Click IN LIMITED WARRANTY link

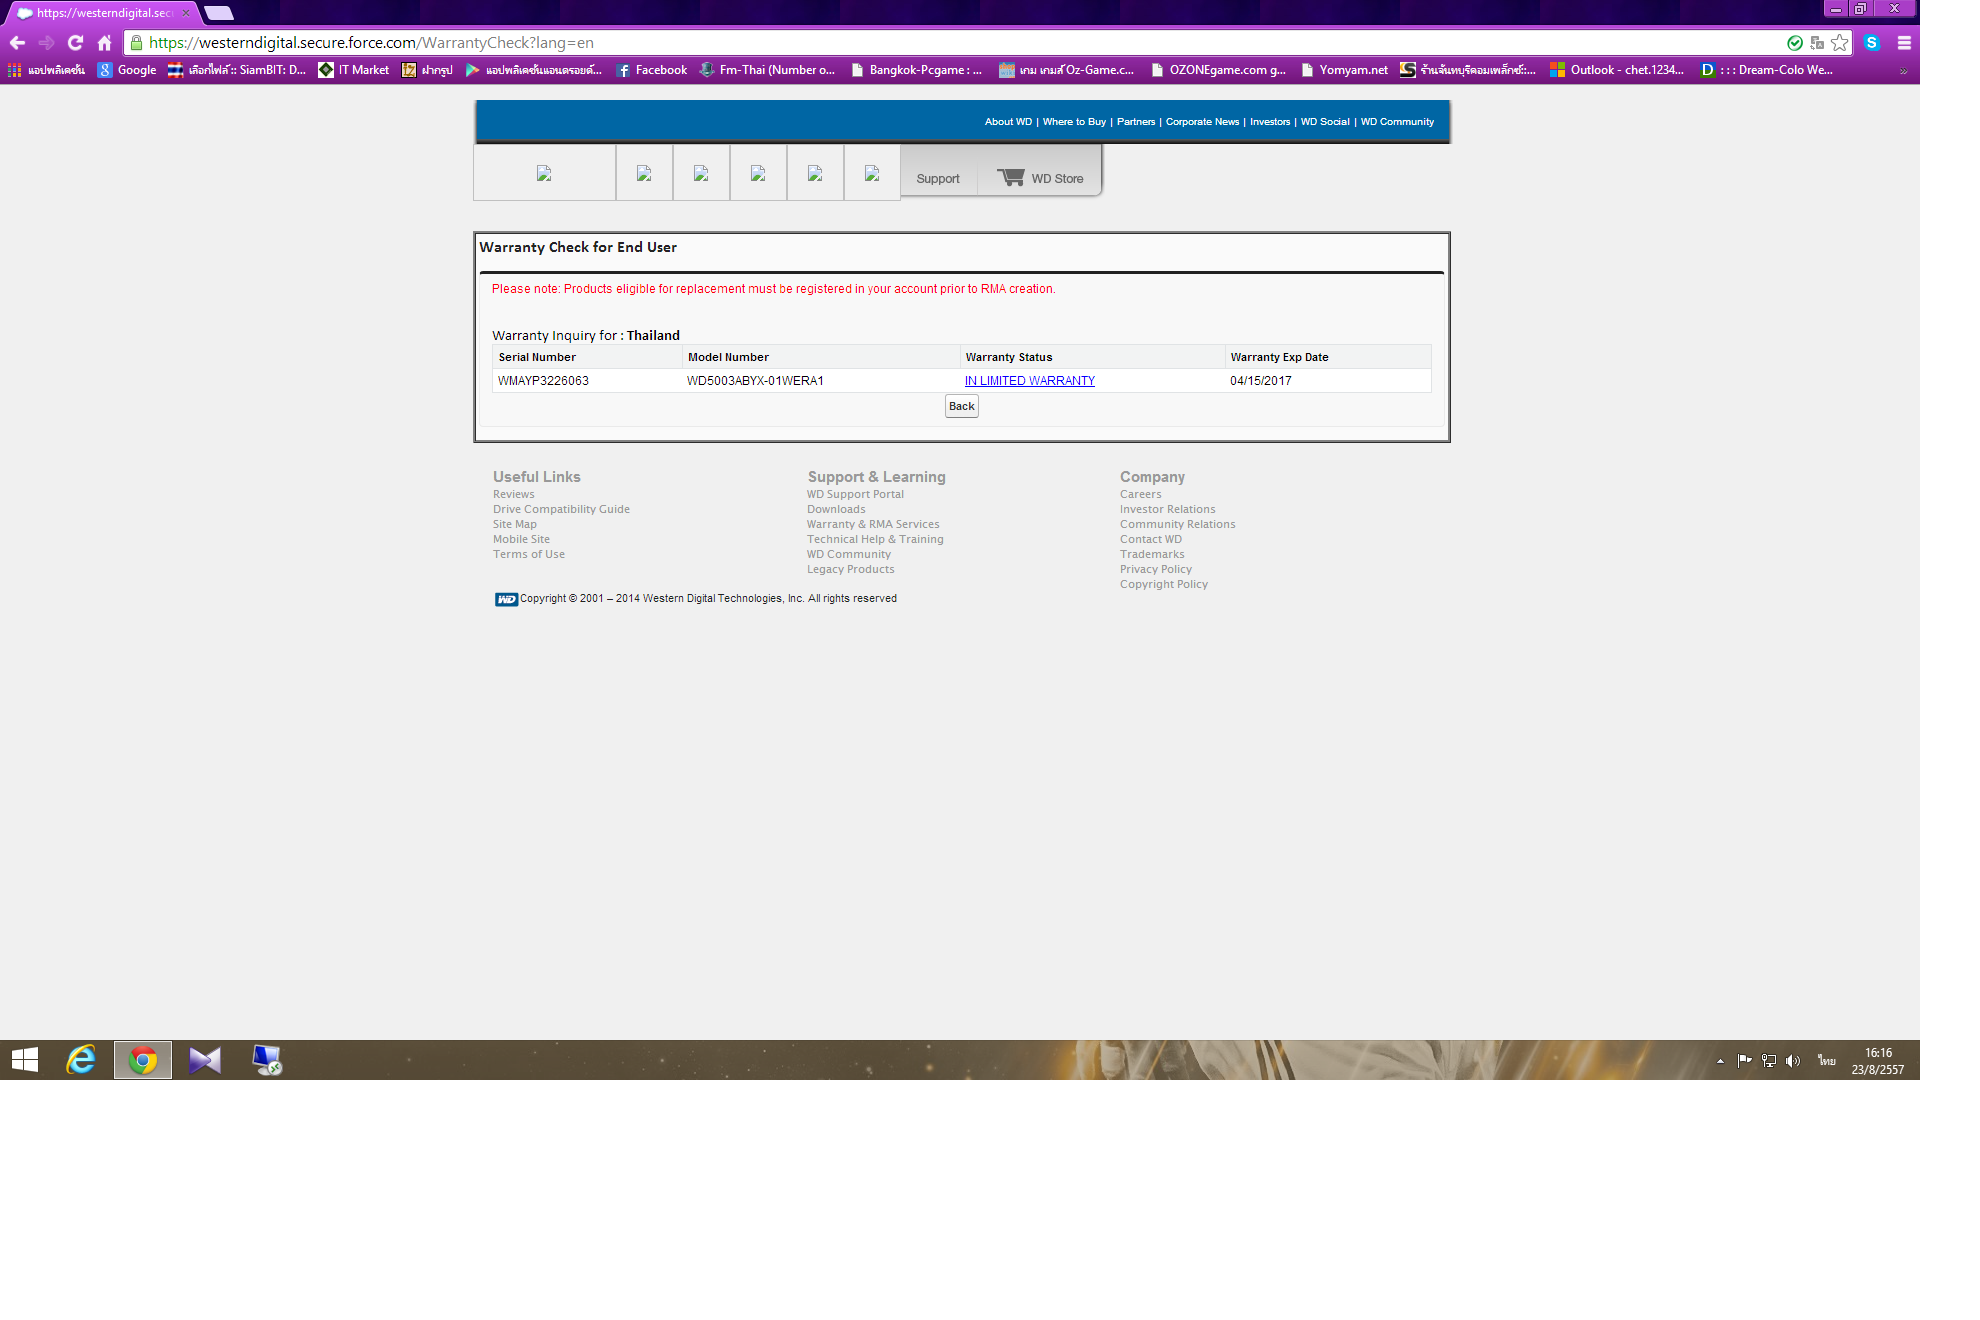pyautogui.click(x=1029, y=380)
